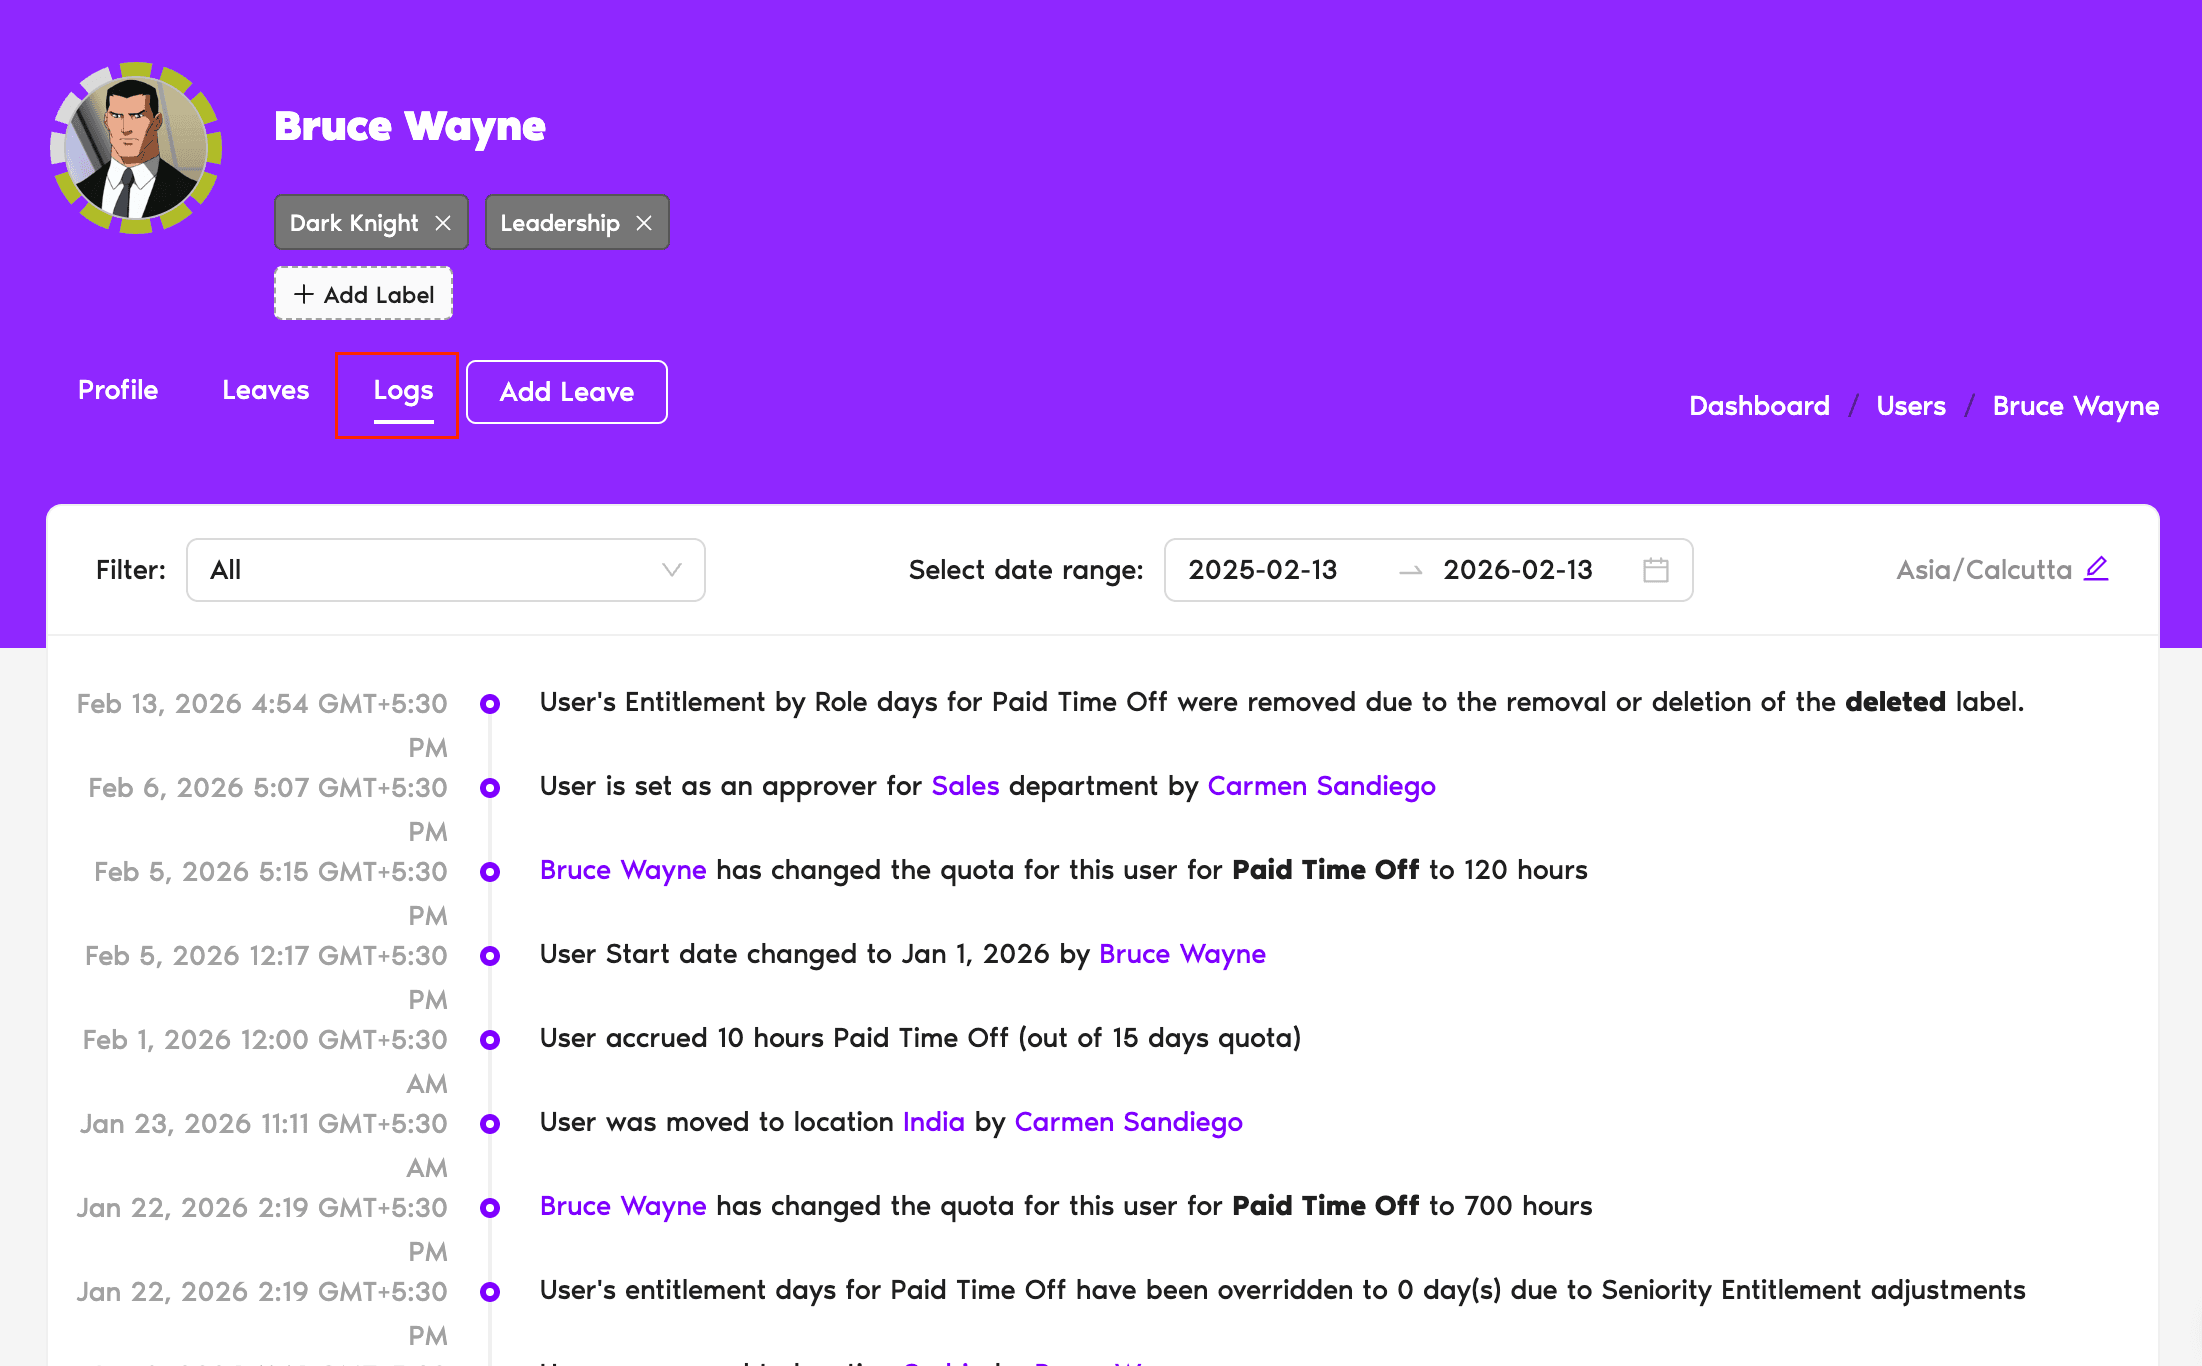
Task: Switch to the Leaves tab
Action: point(265,390)
